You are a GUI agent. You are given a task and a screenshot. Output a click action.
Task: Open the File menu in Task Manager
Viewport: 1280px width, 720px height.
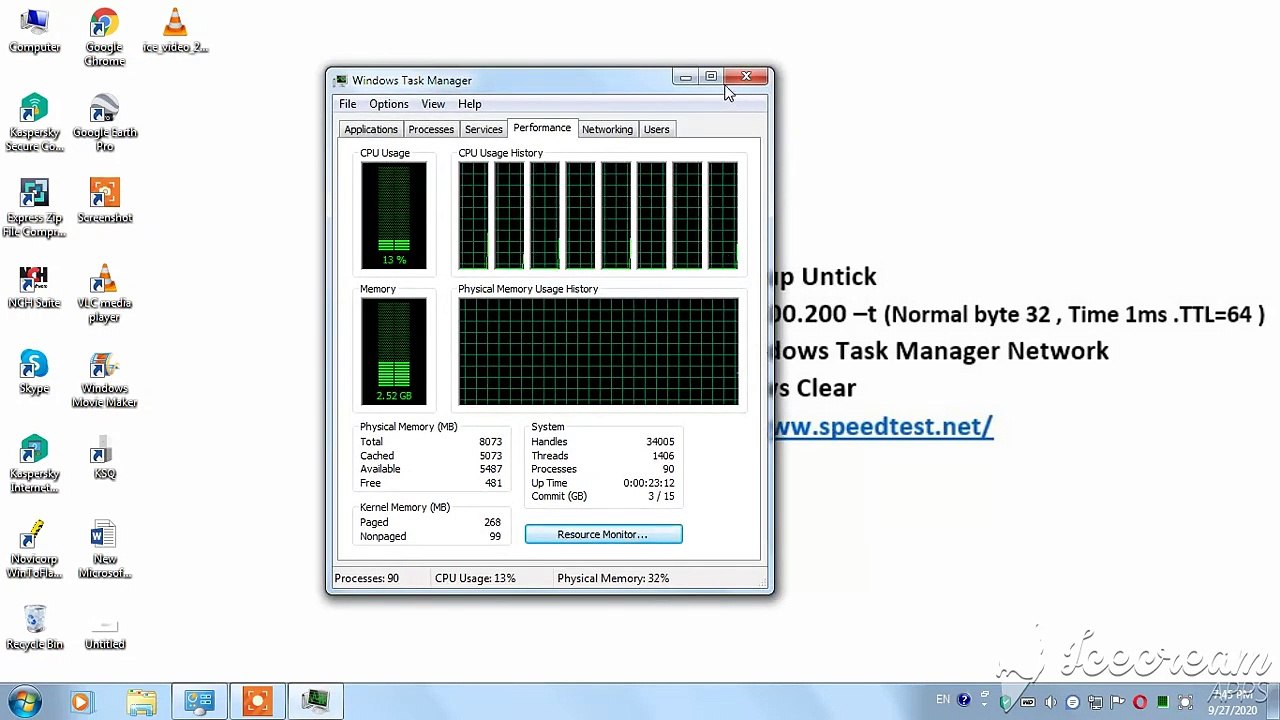click(x=347, y=104)
